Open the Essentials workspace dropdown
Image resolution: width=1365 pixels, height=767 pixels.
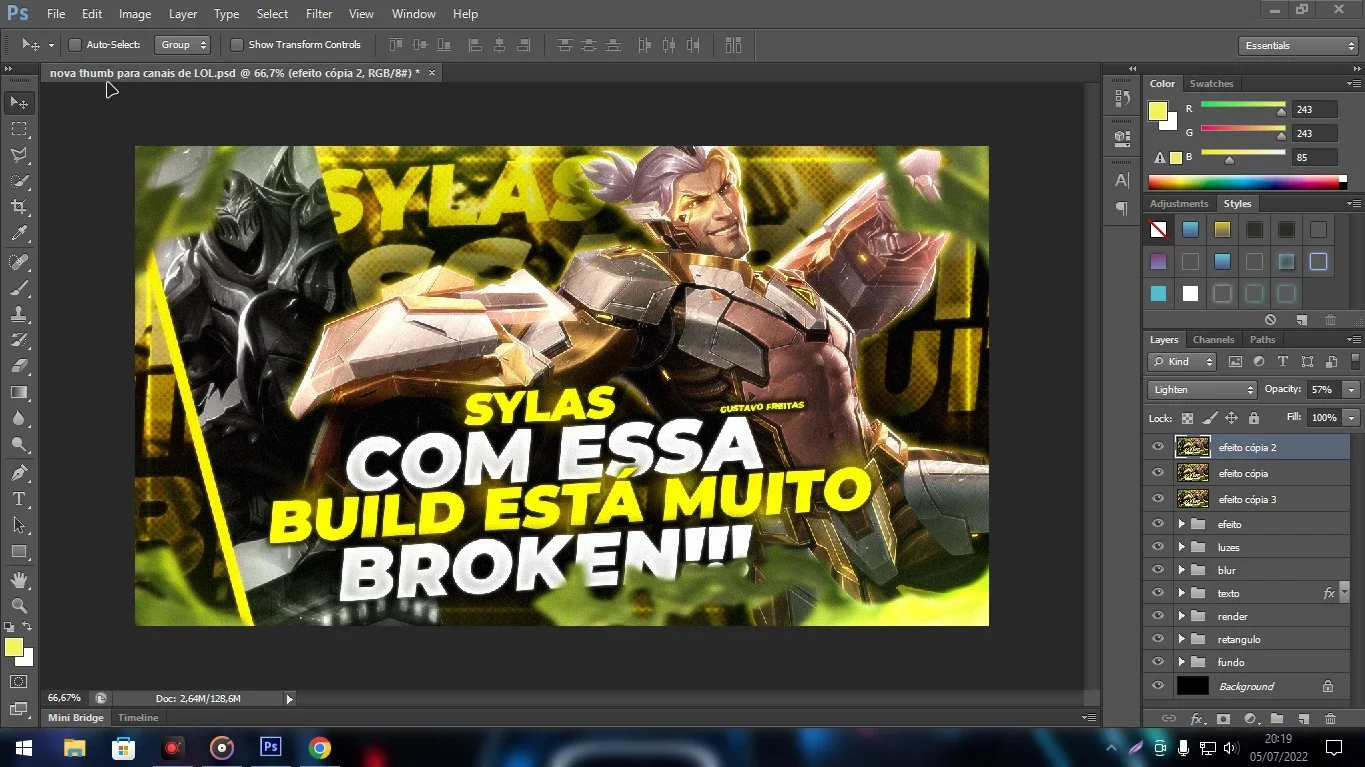[x=1297, y=45]
